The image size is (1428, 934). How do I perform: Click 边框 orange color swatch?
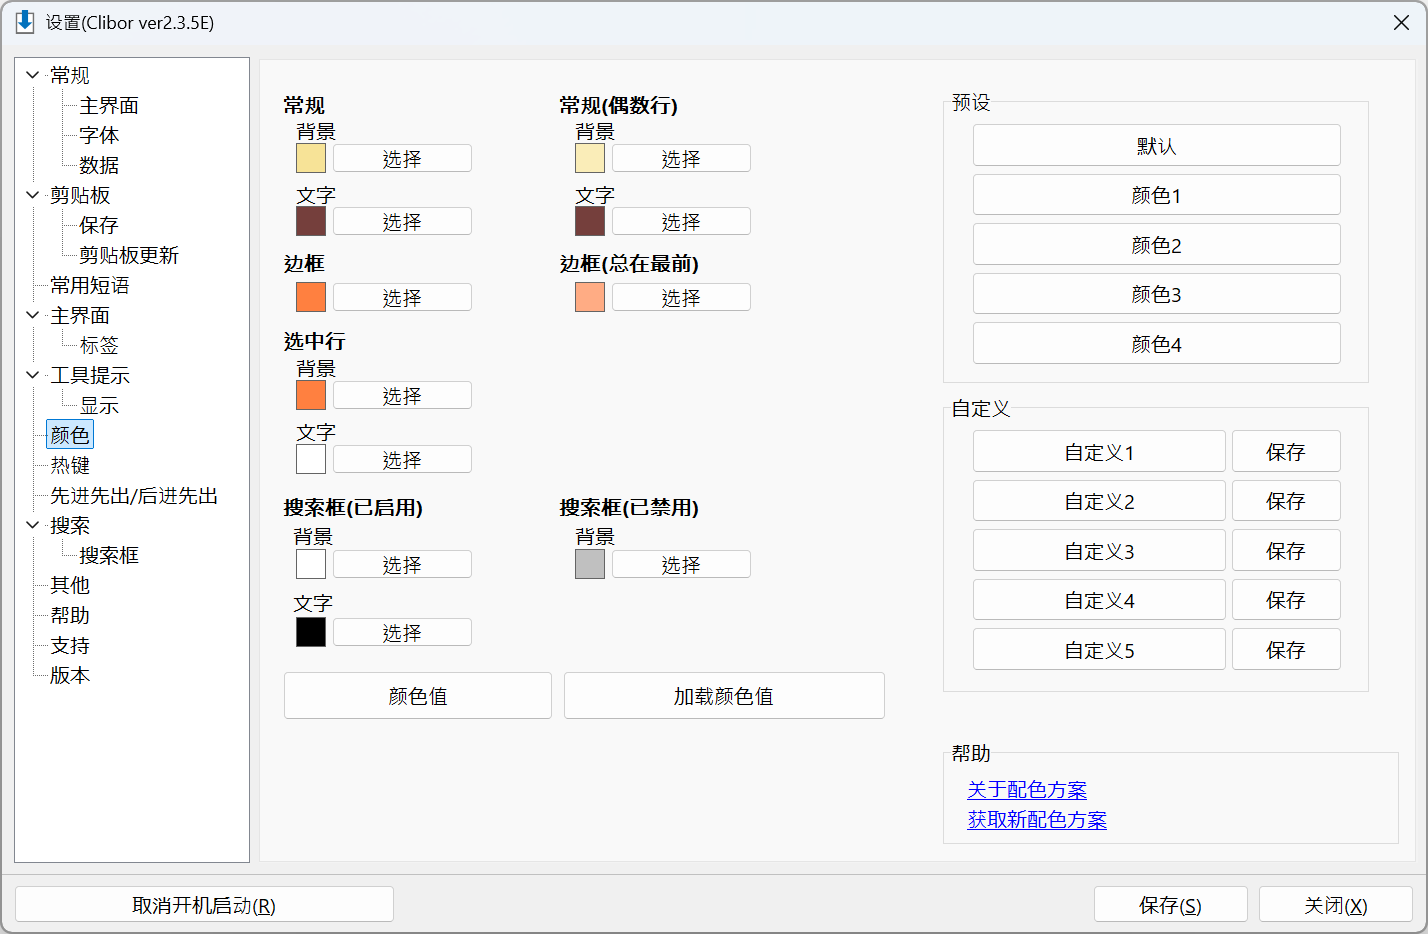pyautogui.click(x=311, y=297)
